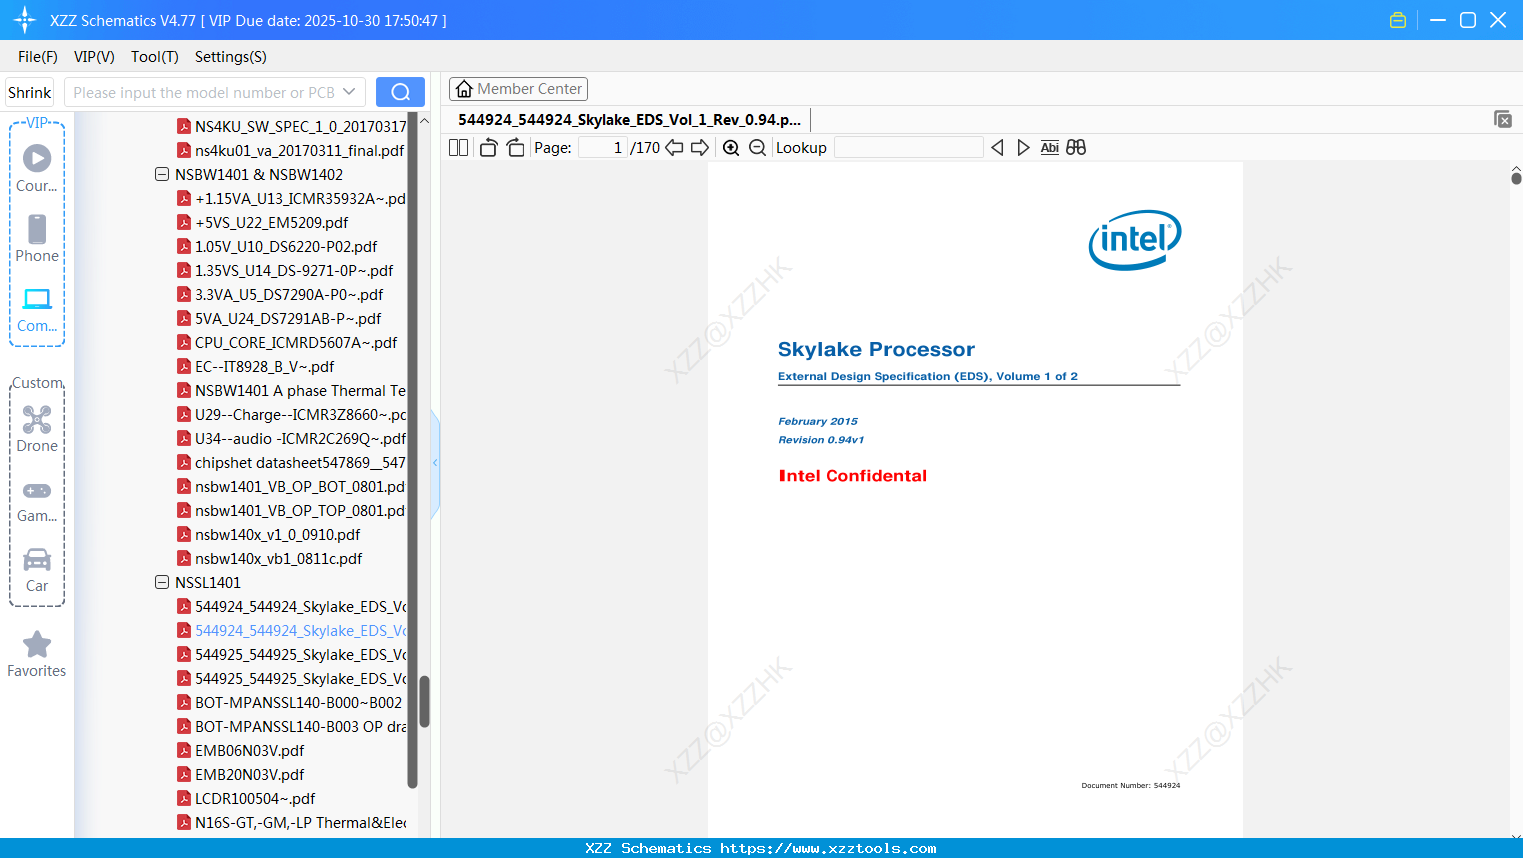
Task: Open the Member Center button
Action: [518, 89]
